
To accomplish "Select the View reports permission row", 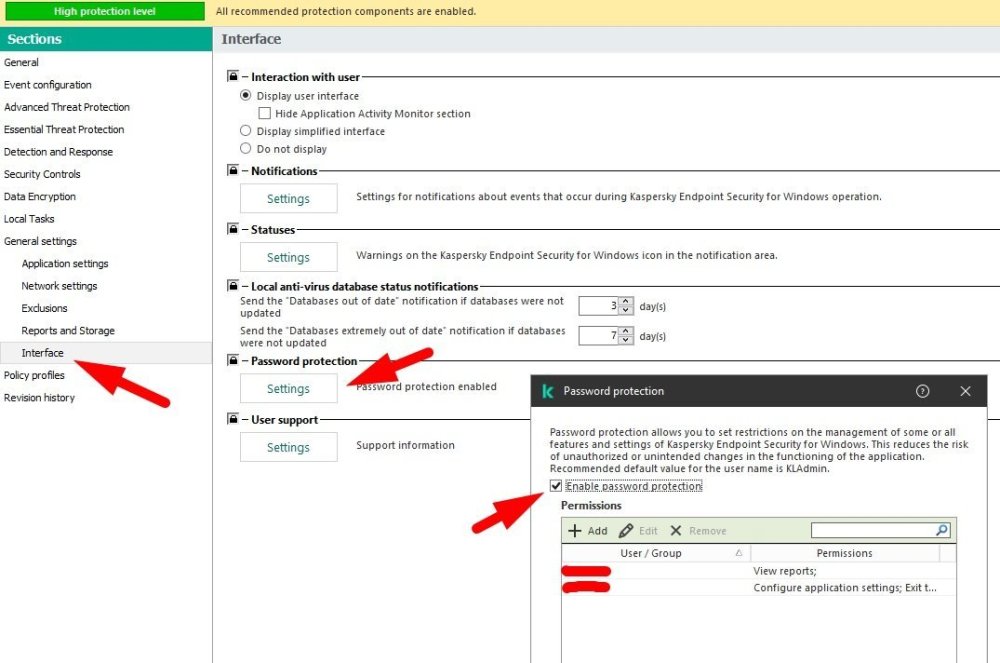I will click(758, 571).
